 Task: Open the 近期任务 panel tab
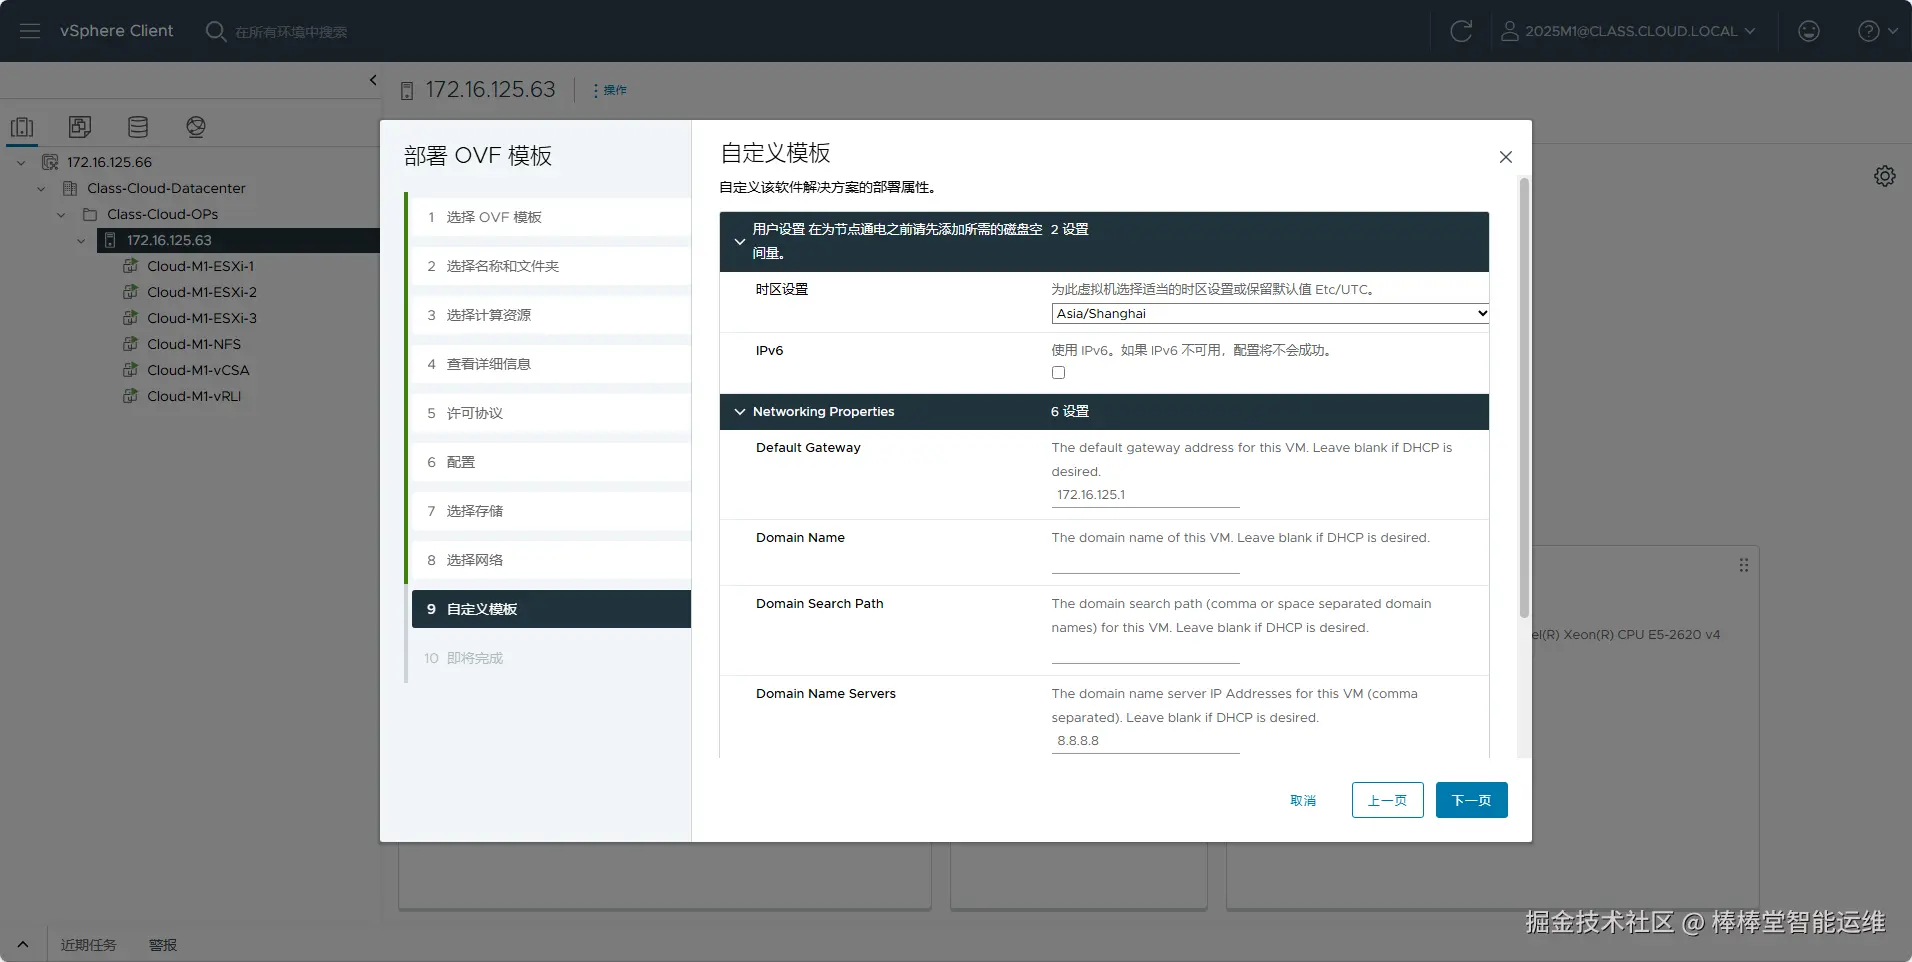[88, 945]
